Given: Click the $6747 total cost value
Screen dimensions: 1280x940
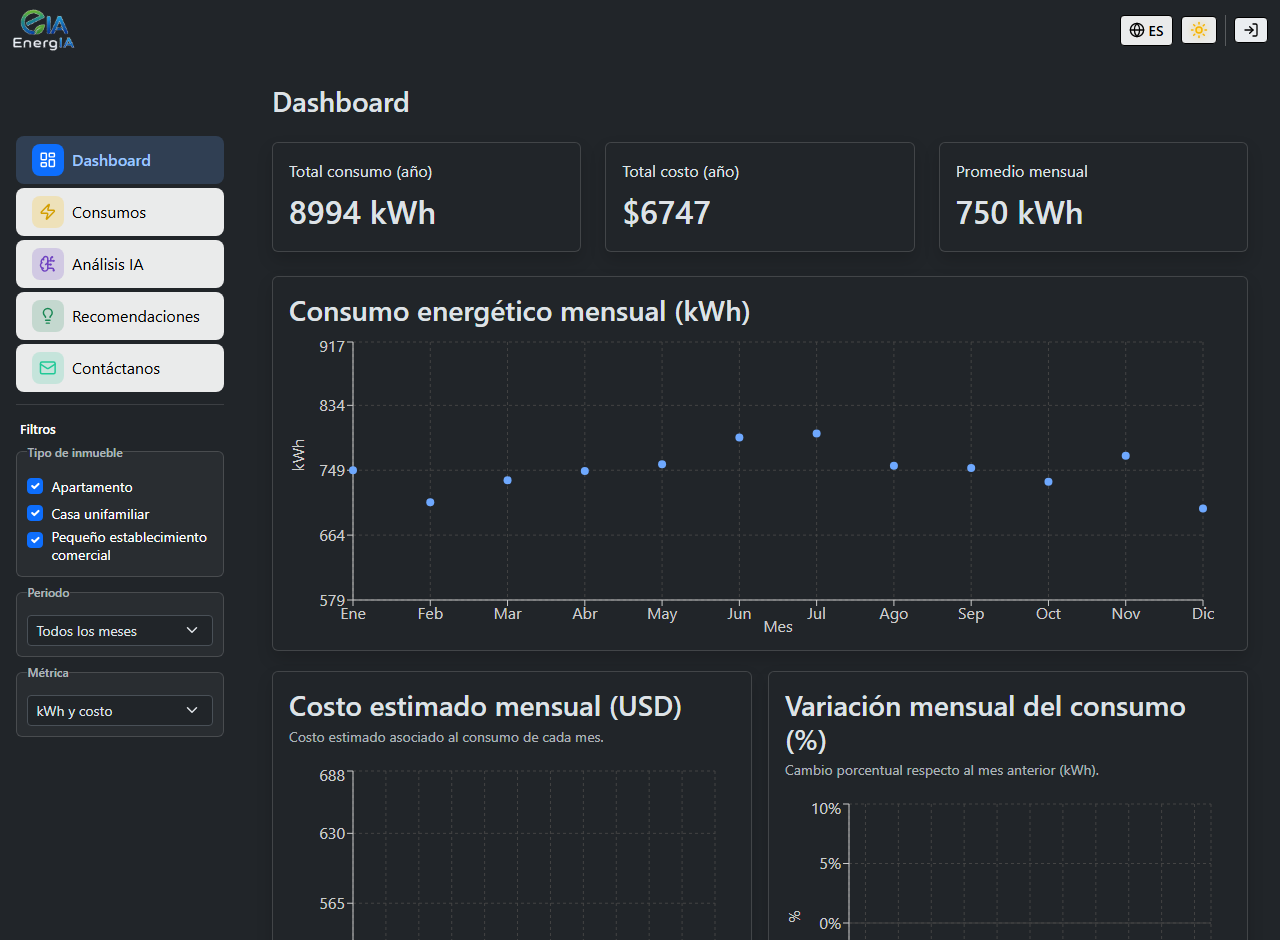Looking at the screenshot, I should pyautogui.click(x=666, y=213).
